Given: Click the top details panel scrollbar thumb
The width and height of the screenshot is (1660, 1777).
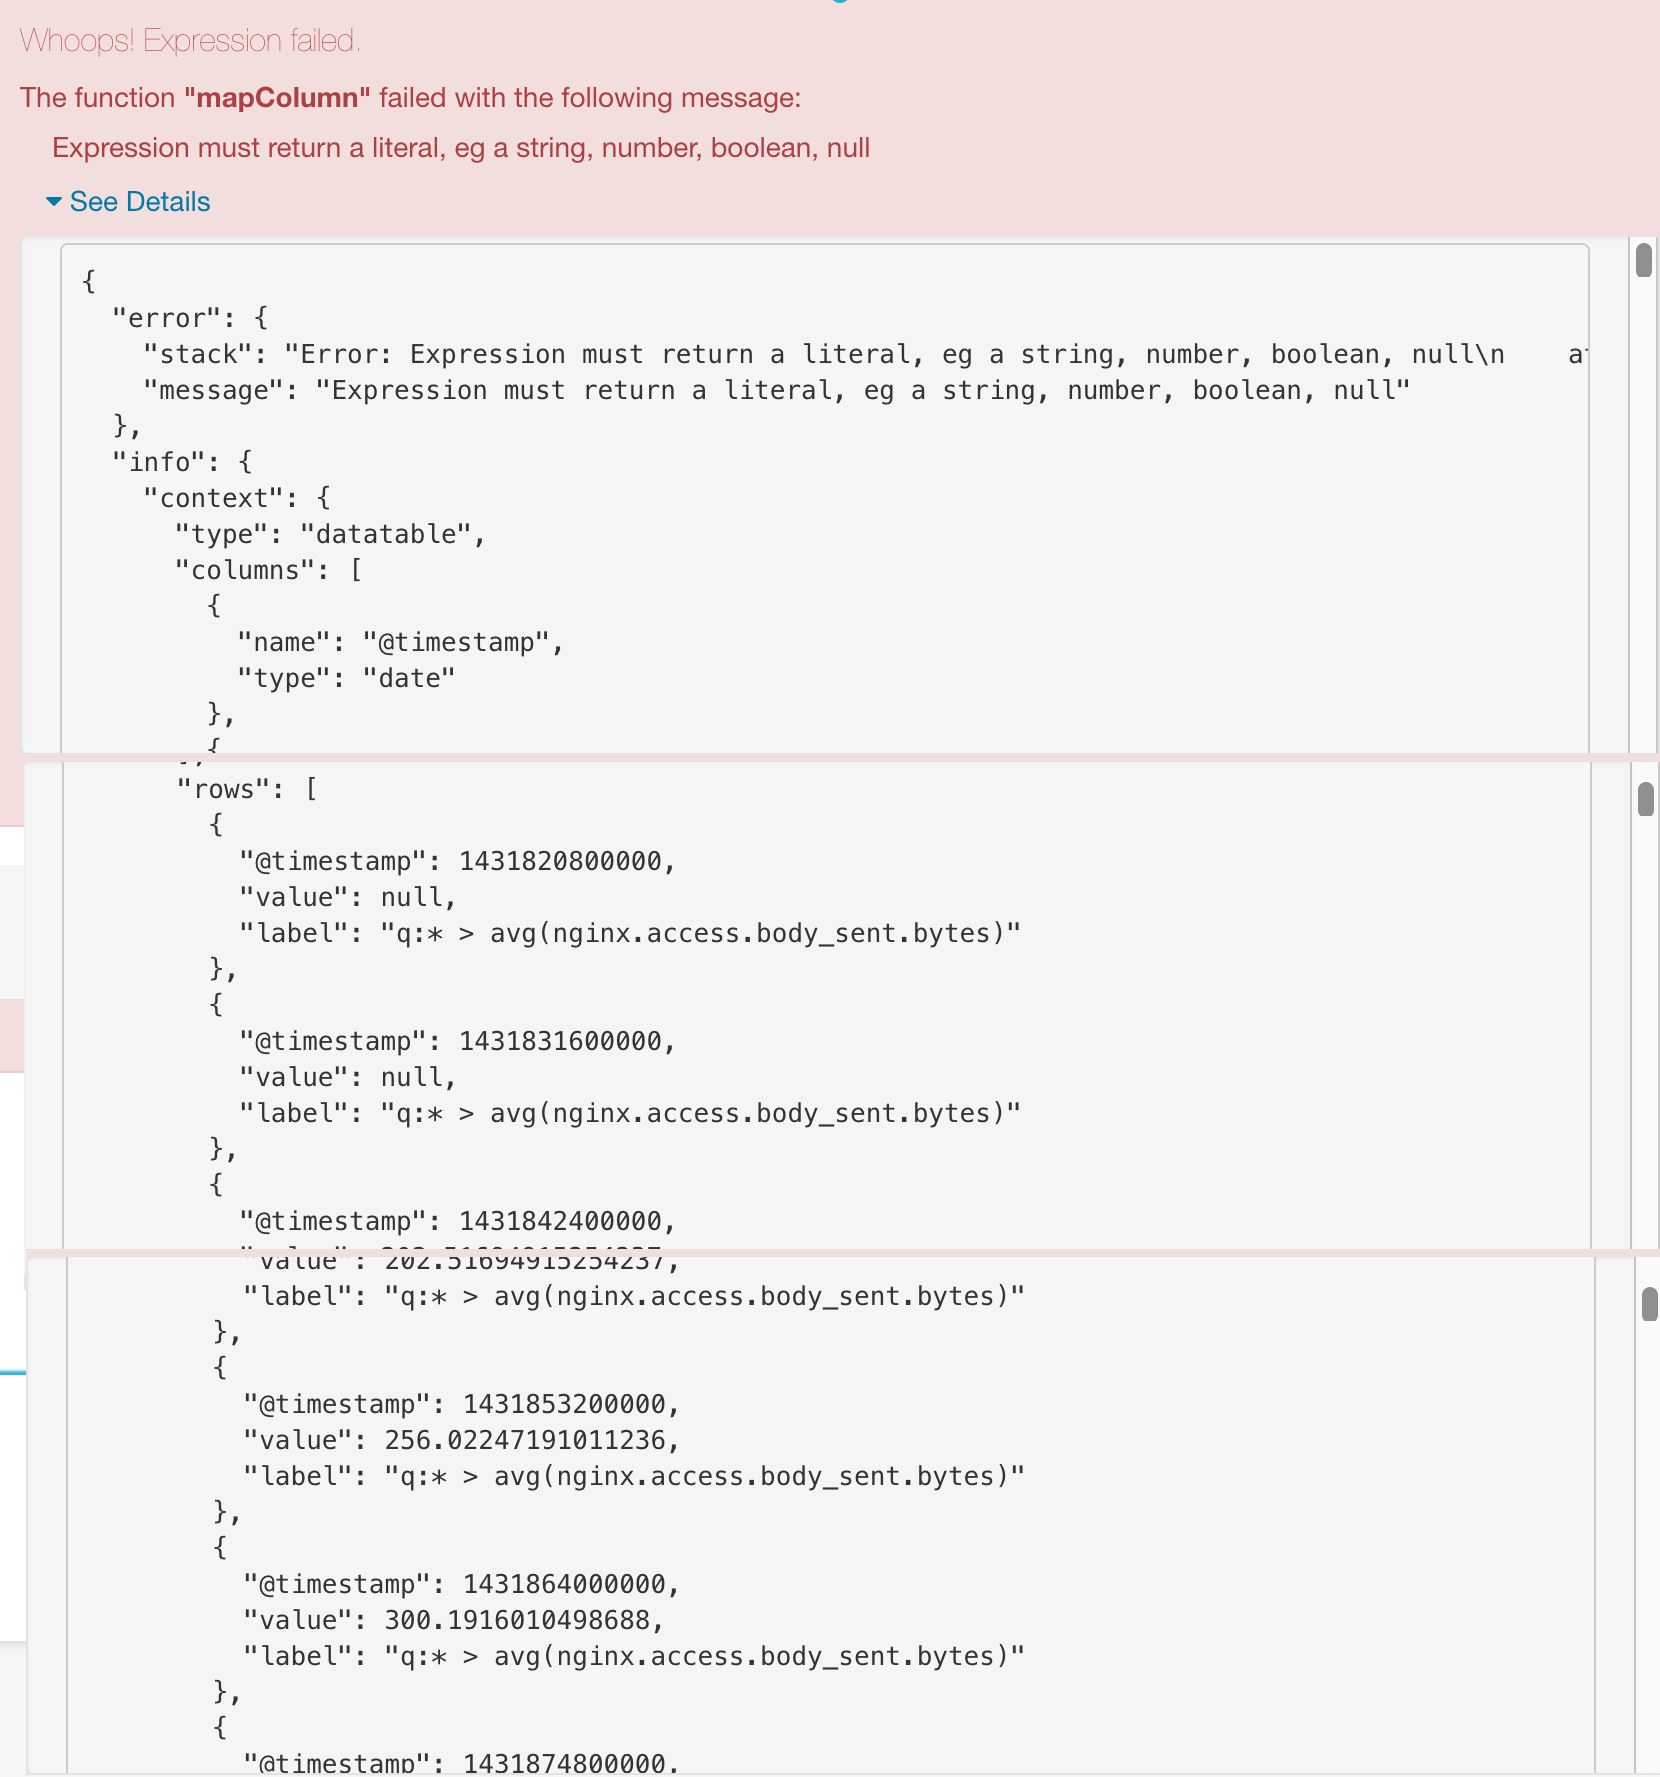Looking at the screenshot, I should (x=1644, y=259).
